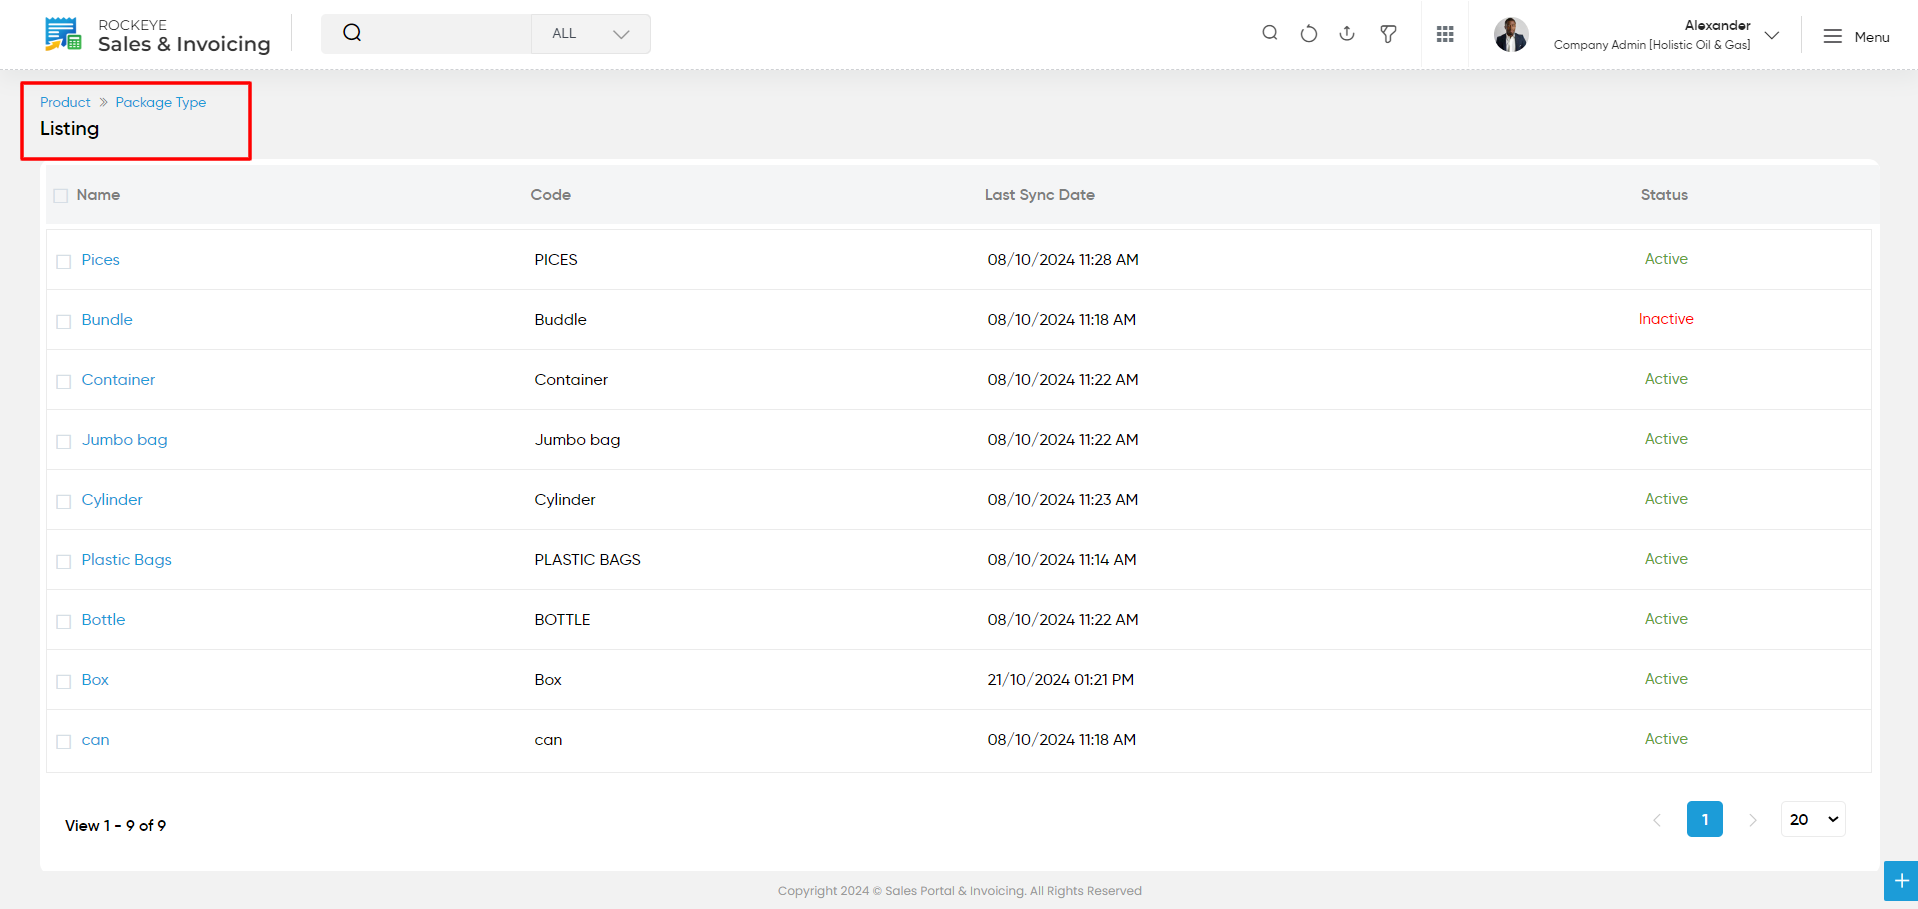Viewport: 1918px width, 909px height.
Task: Toggle the select-all checkbox in the Name header
Action: pyautogui.click(x=61, y=196)
